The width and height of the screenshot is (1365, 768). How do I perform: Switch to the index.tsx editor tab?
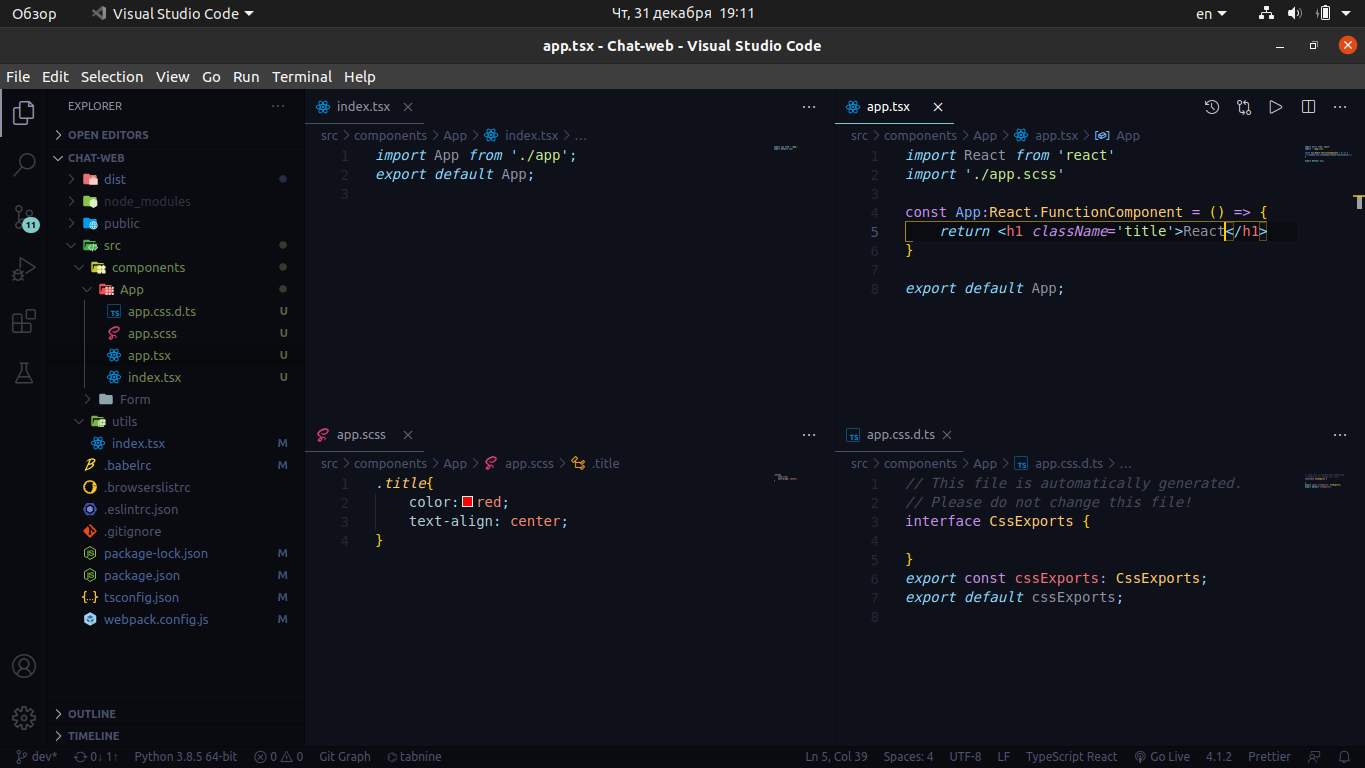[x=363, y=107]
